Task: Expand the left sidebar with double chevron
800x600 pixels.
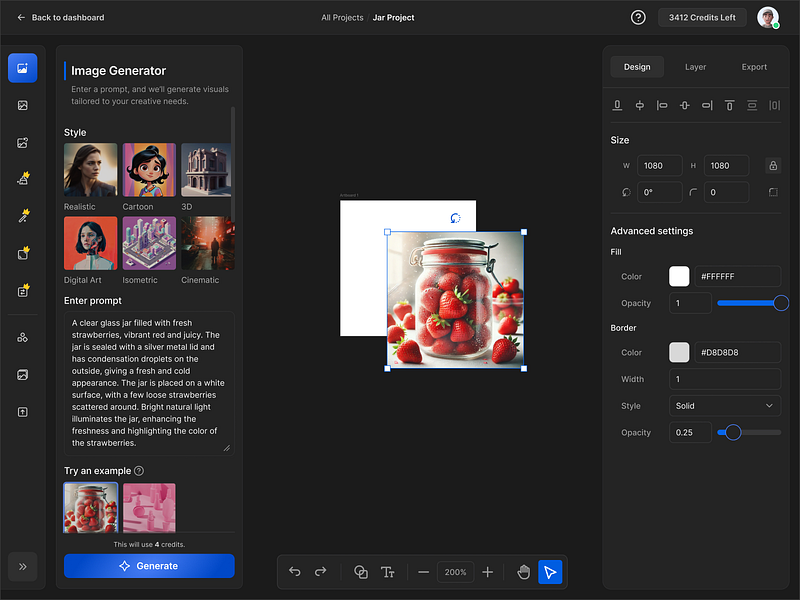Action: point(22,566)
